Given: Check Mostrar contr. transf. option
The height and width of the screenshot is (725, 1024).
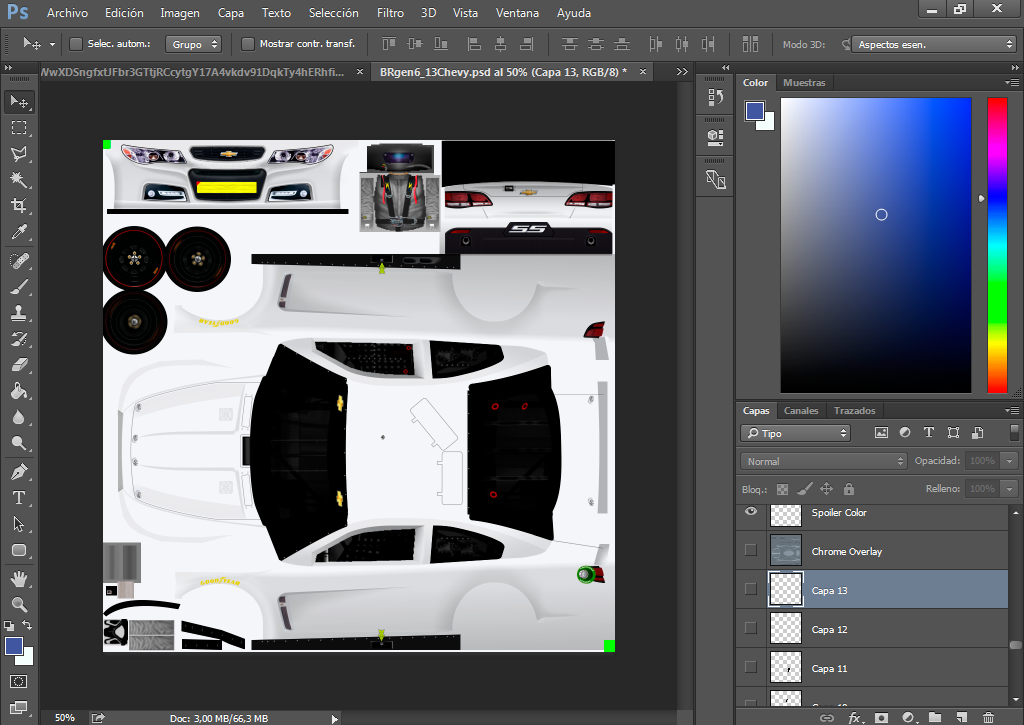Looking at the screenshot, I should 248,44.
